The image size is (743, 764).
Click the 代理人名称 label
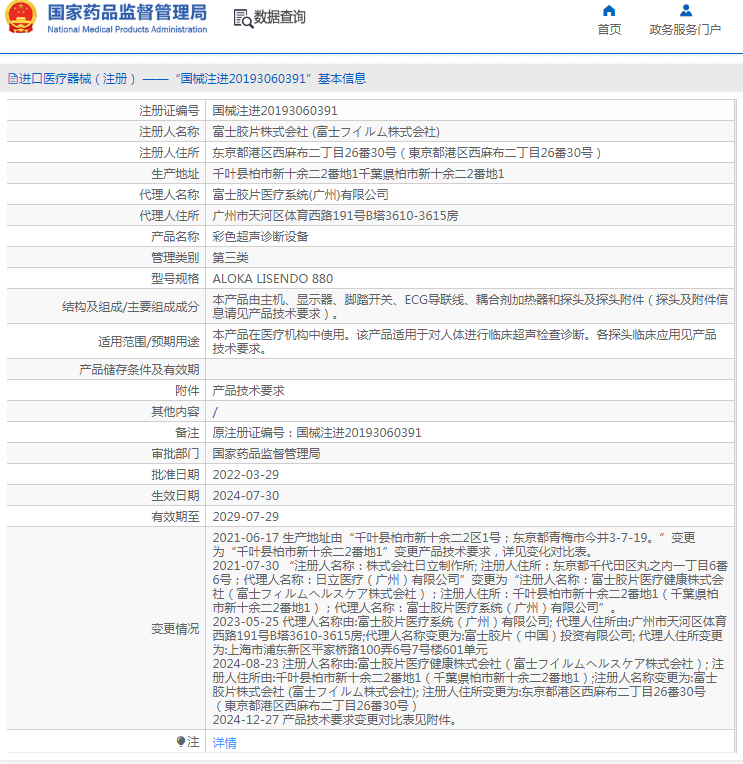(169, 194)
